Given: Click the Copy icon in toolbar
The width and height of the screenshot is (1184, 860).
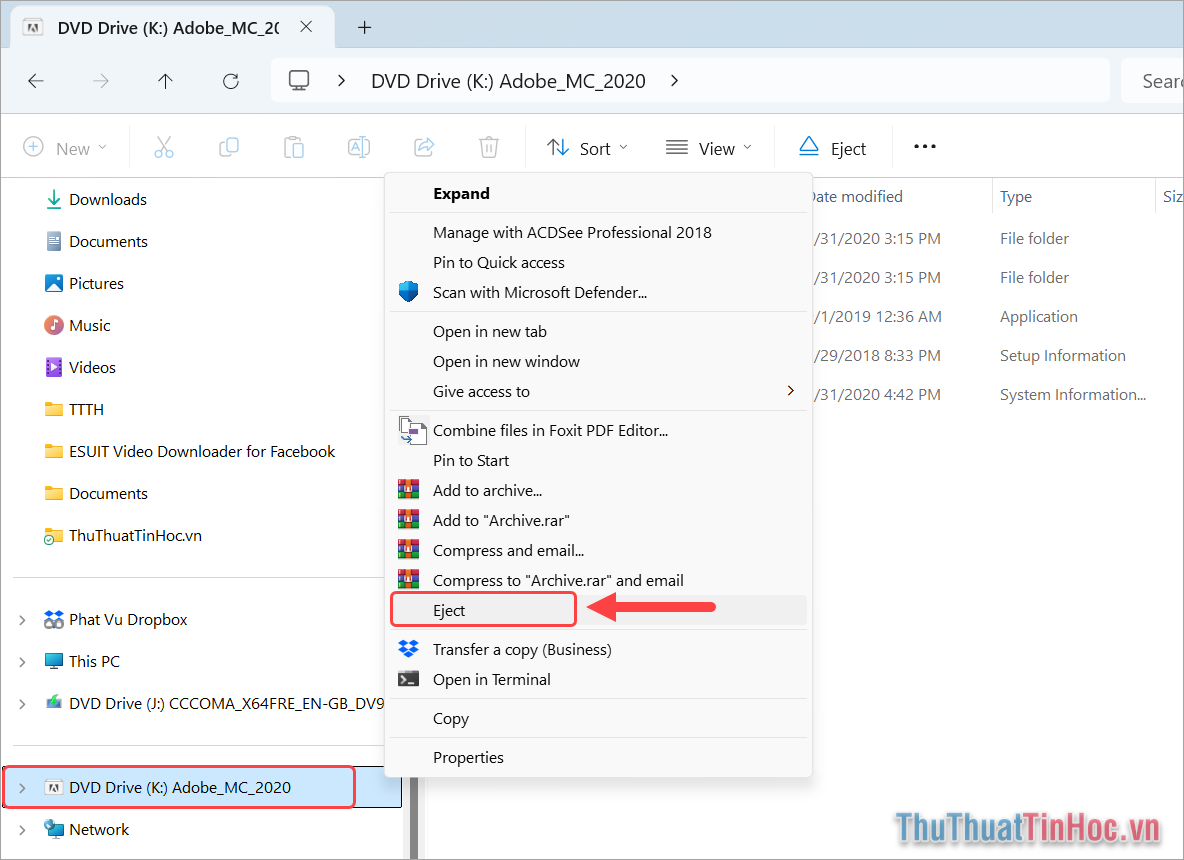Looking at the screenshot, I should pos(229,147).
